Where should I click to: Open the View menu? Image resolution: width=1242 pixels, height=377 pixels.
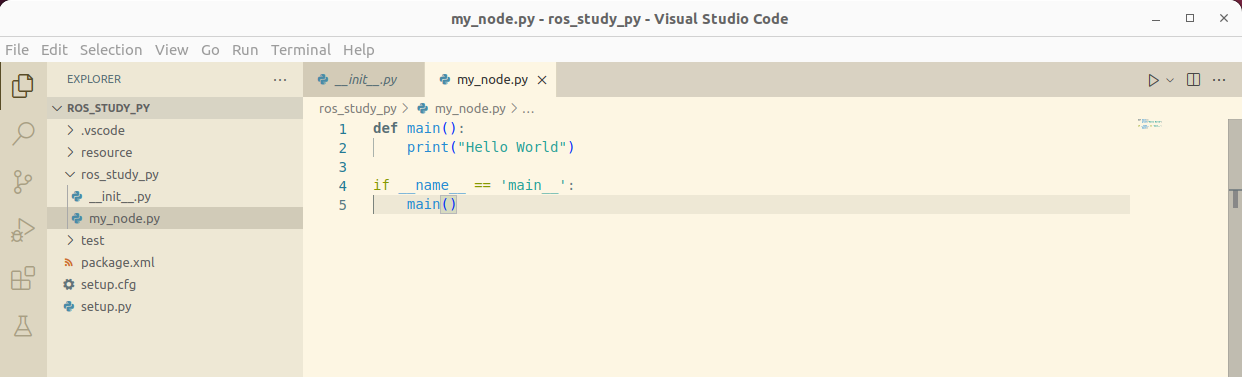(x=172, y=49)
